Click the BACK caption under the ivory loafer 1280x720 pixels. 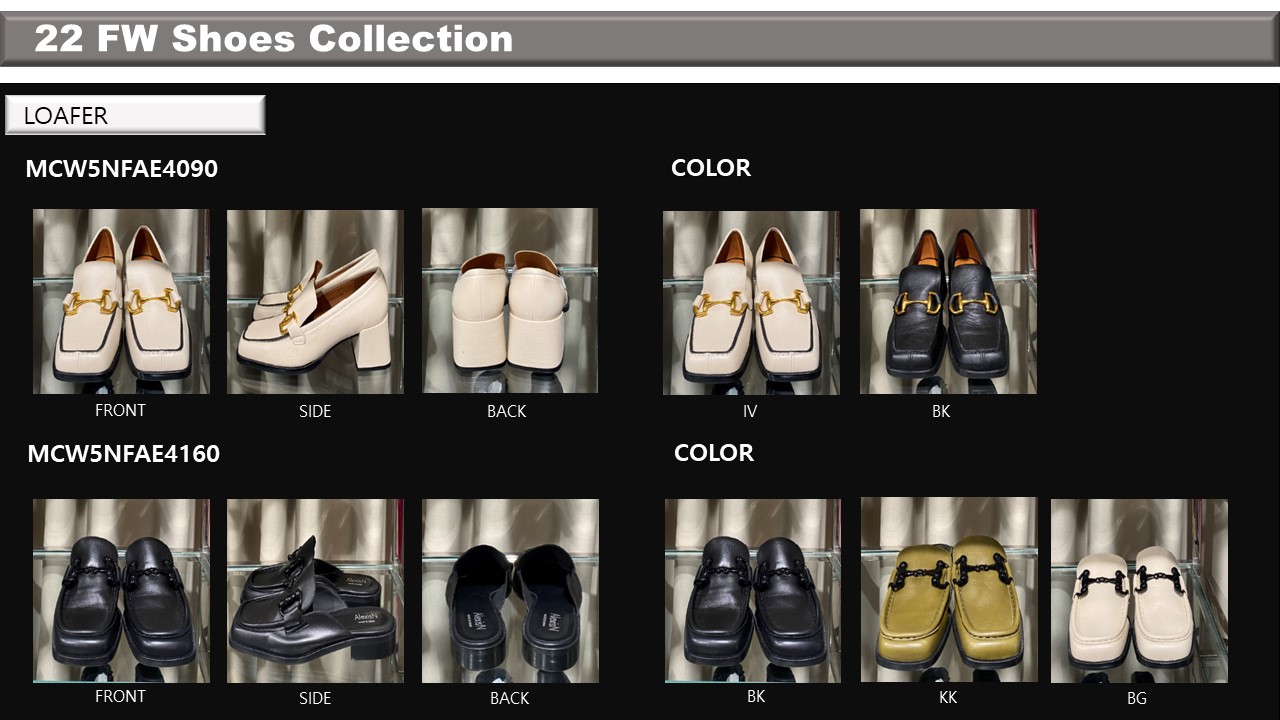pos(507,411)
